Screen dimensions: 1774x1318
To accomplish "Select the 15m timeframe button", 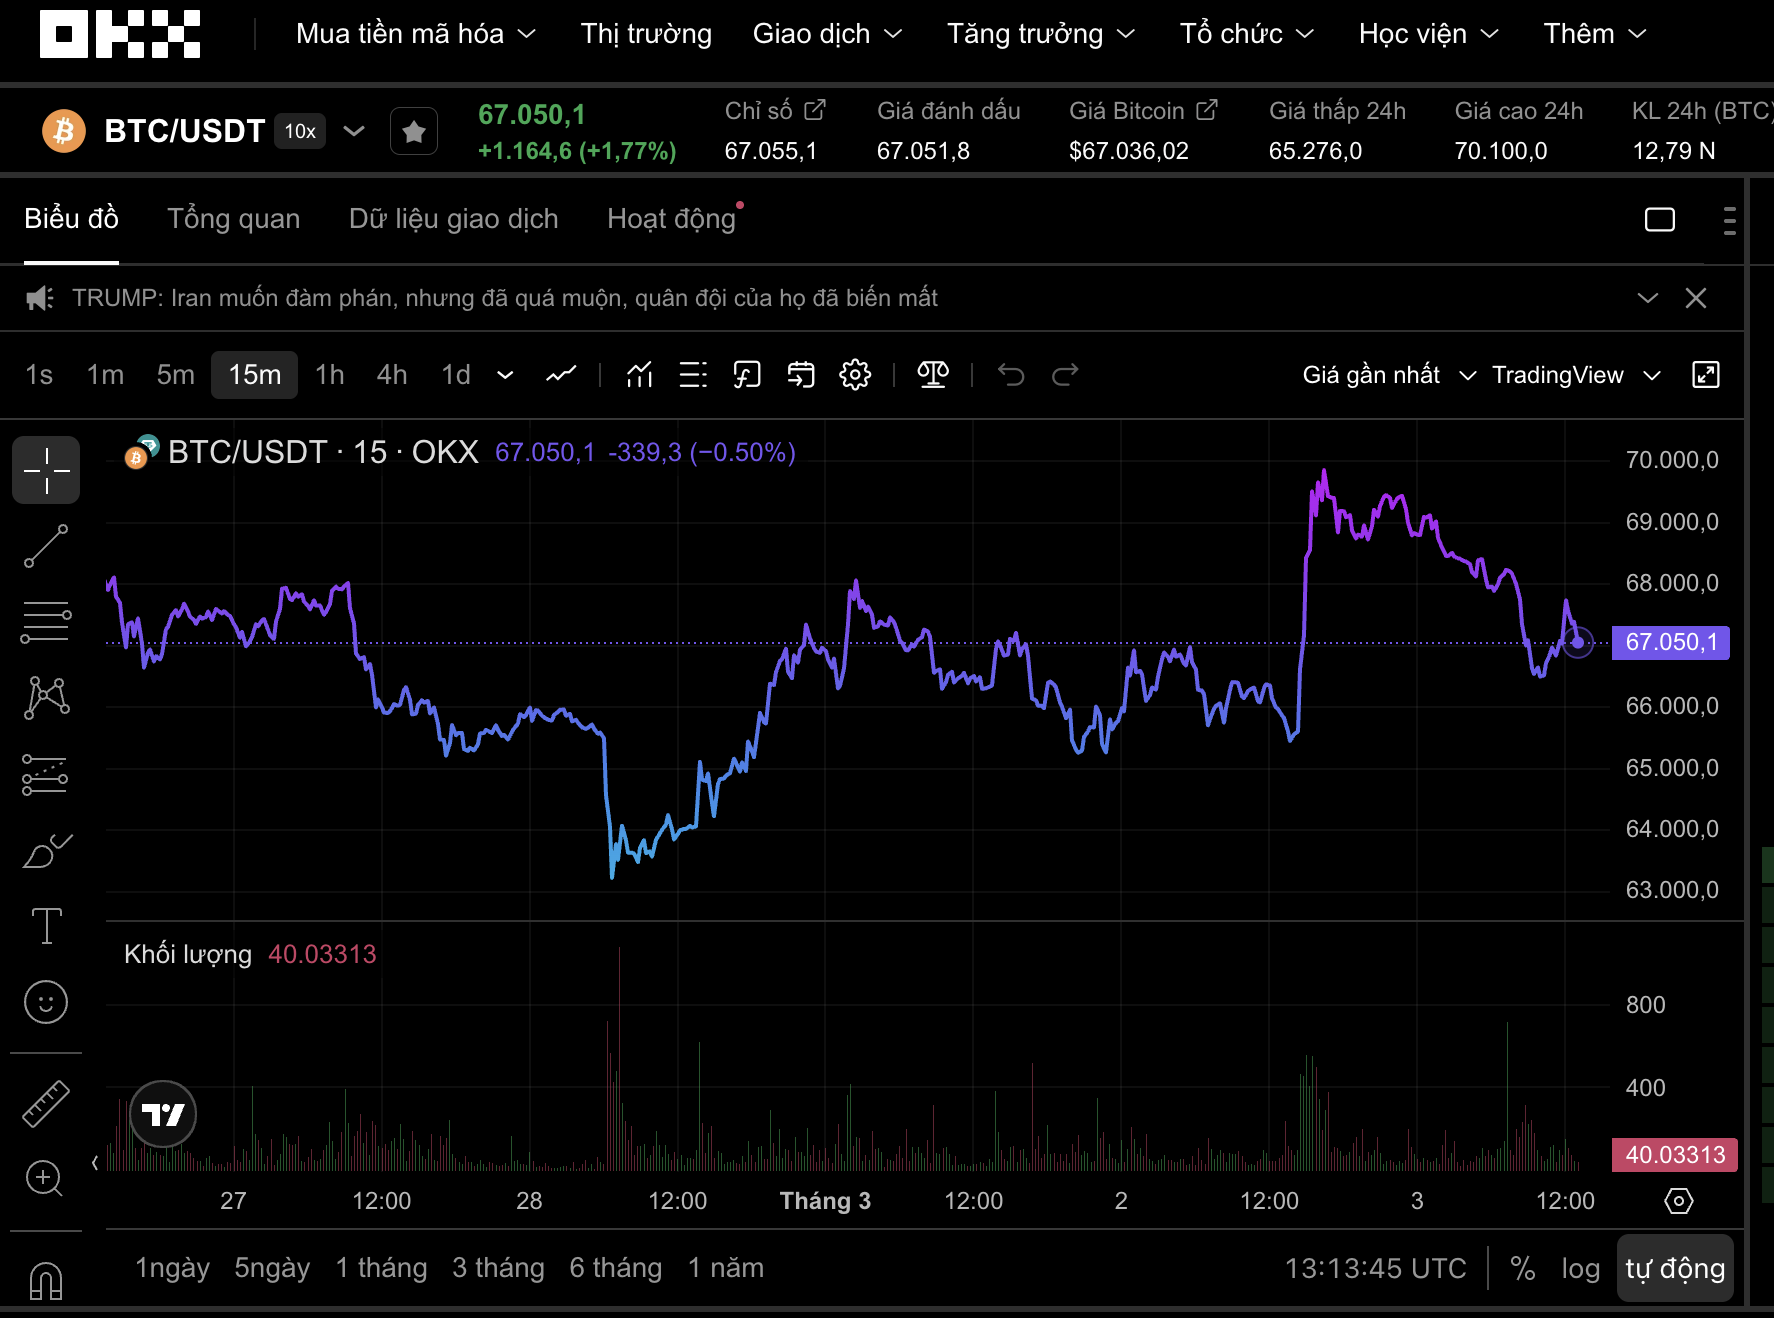I will coord(254,375).
